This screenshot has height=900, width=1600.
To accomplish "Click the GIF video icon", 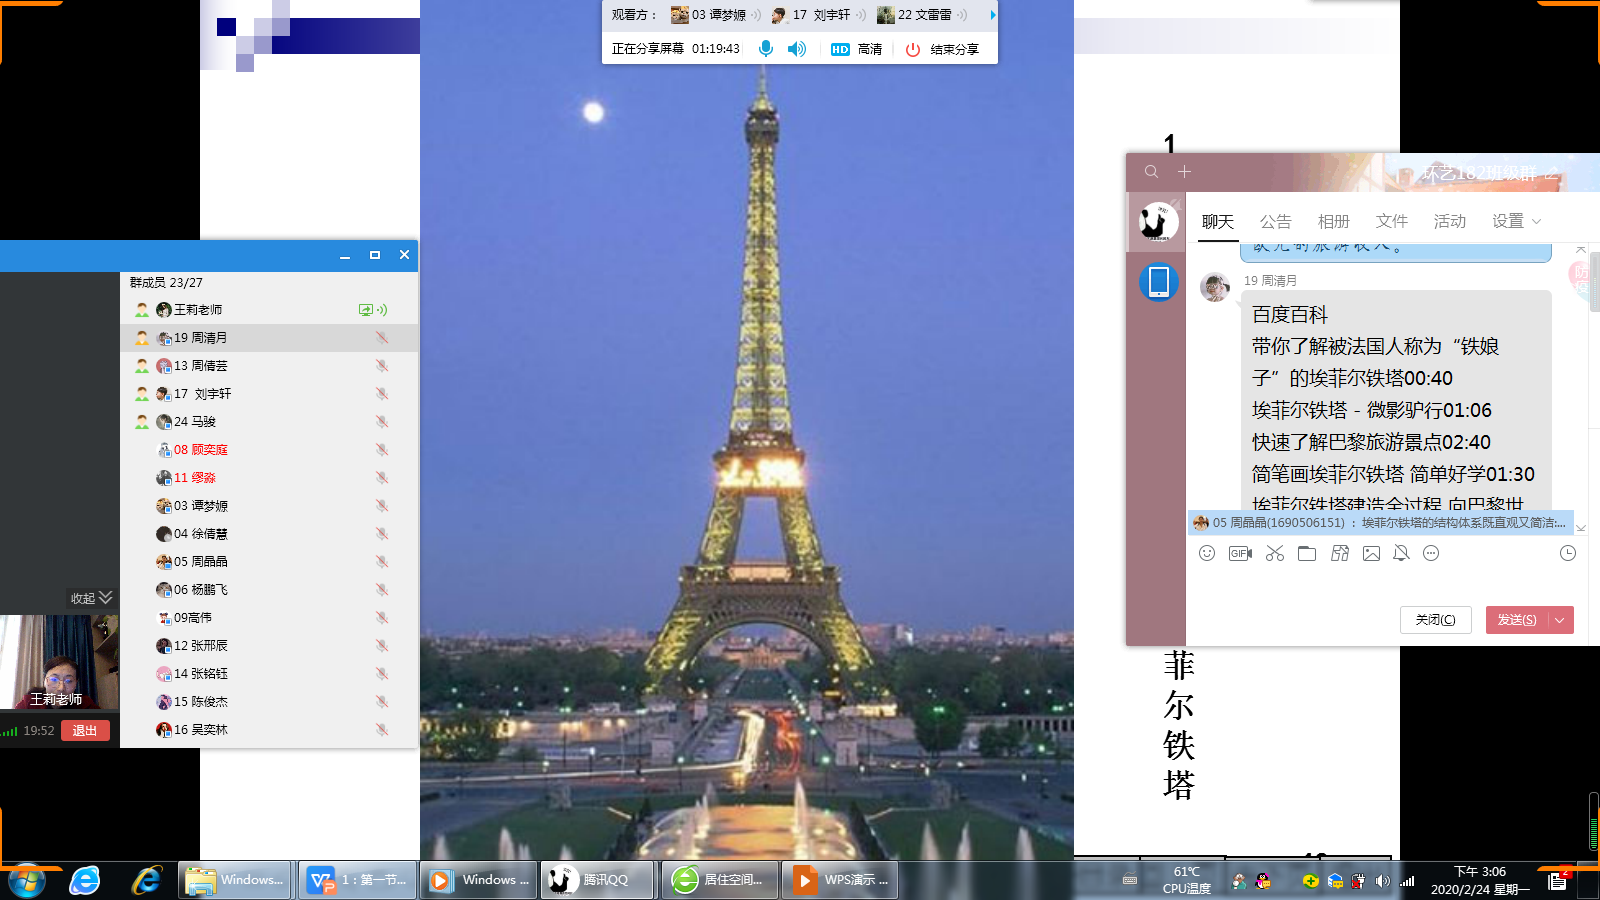I will 1240,553.
